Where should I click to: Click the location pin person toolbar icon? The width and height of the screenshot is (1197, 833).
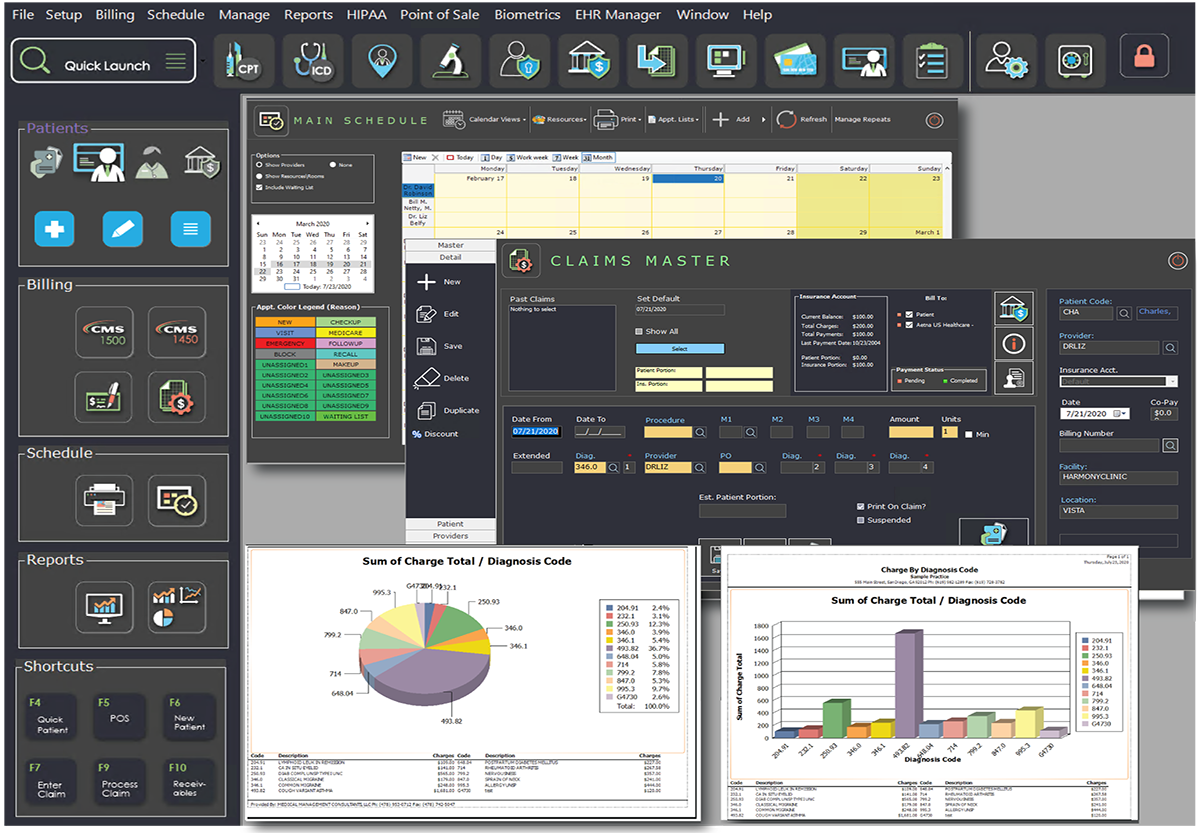click(x=382, y=60)
